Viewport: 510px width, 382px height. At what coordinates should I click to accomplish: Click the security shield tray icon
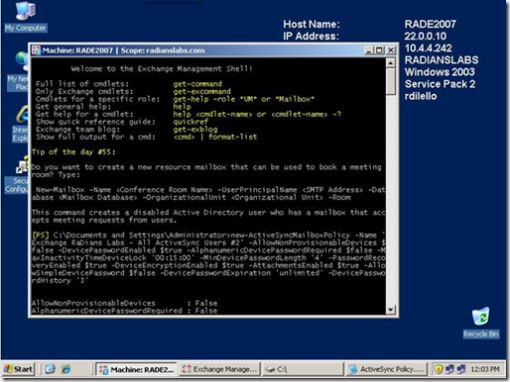pos(439,369)
